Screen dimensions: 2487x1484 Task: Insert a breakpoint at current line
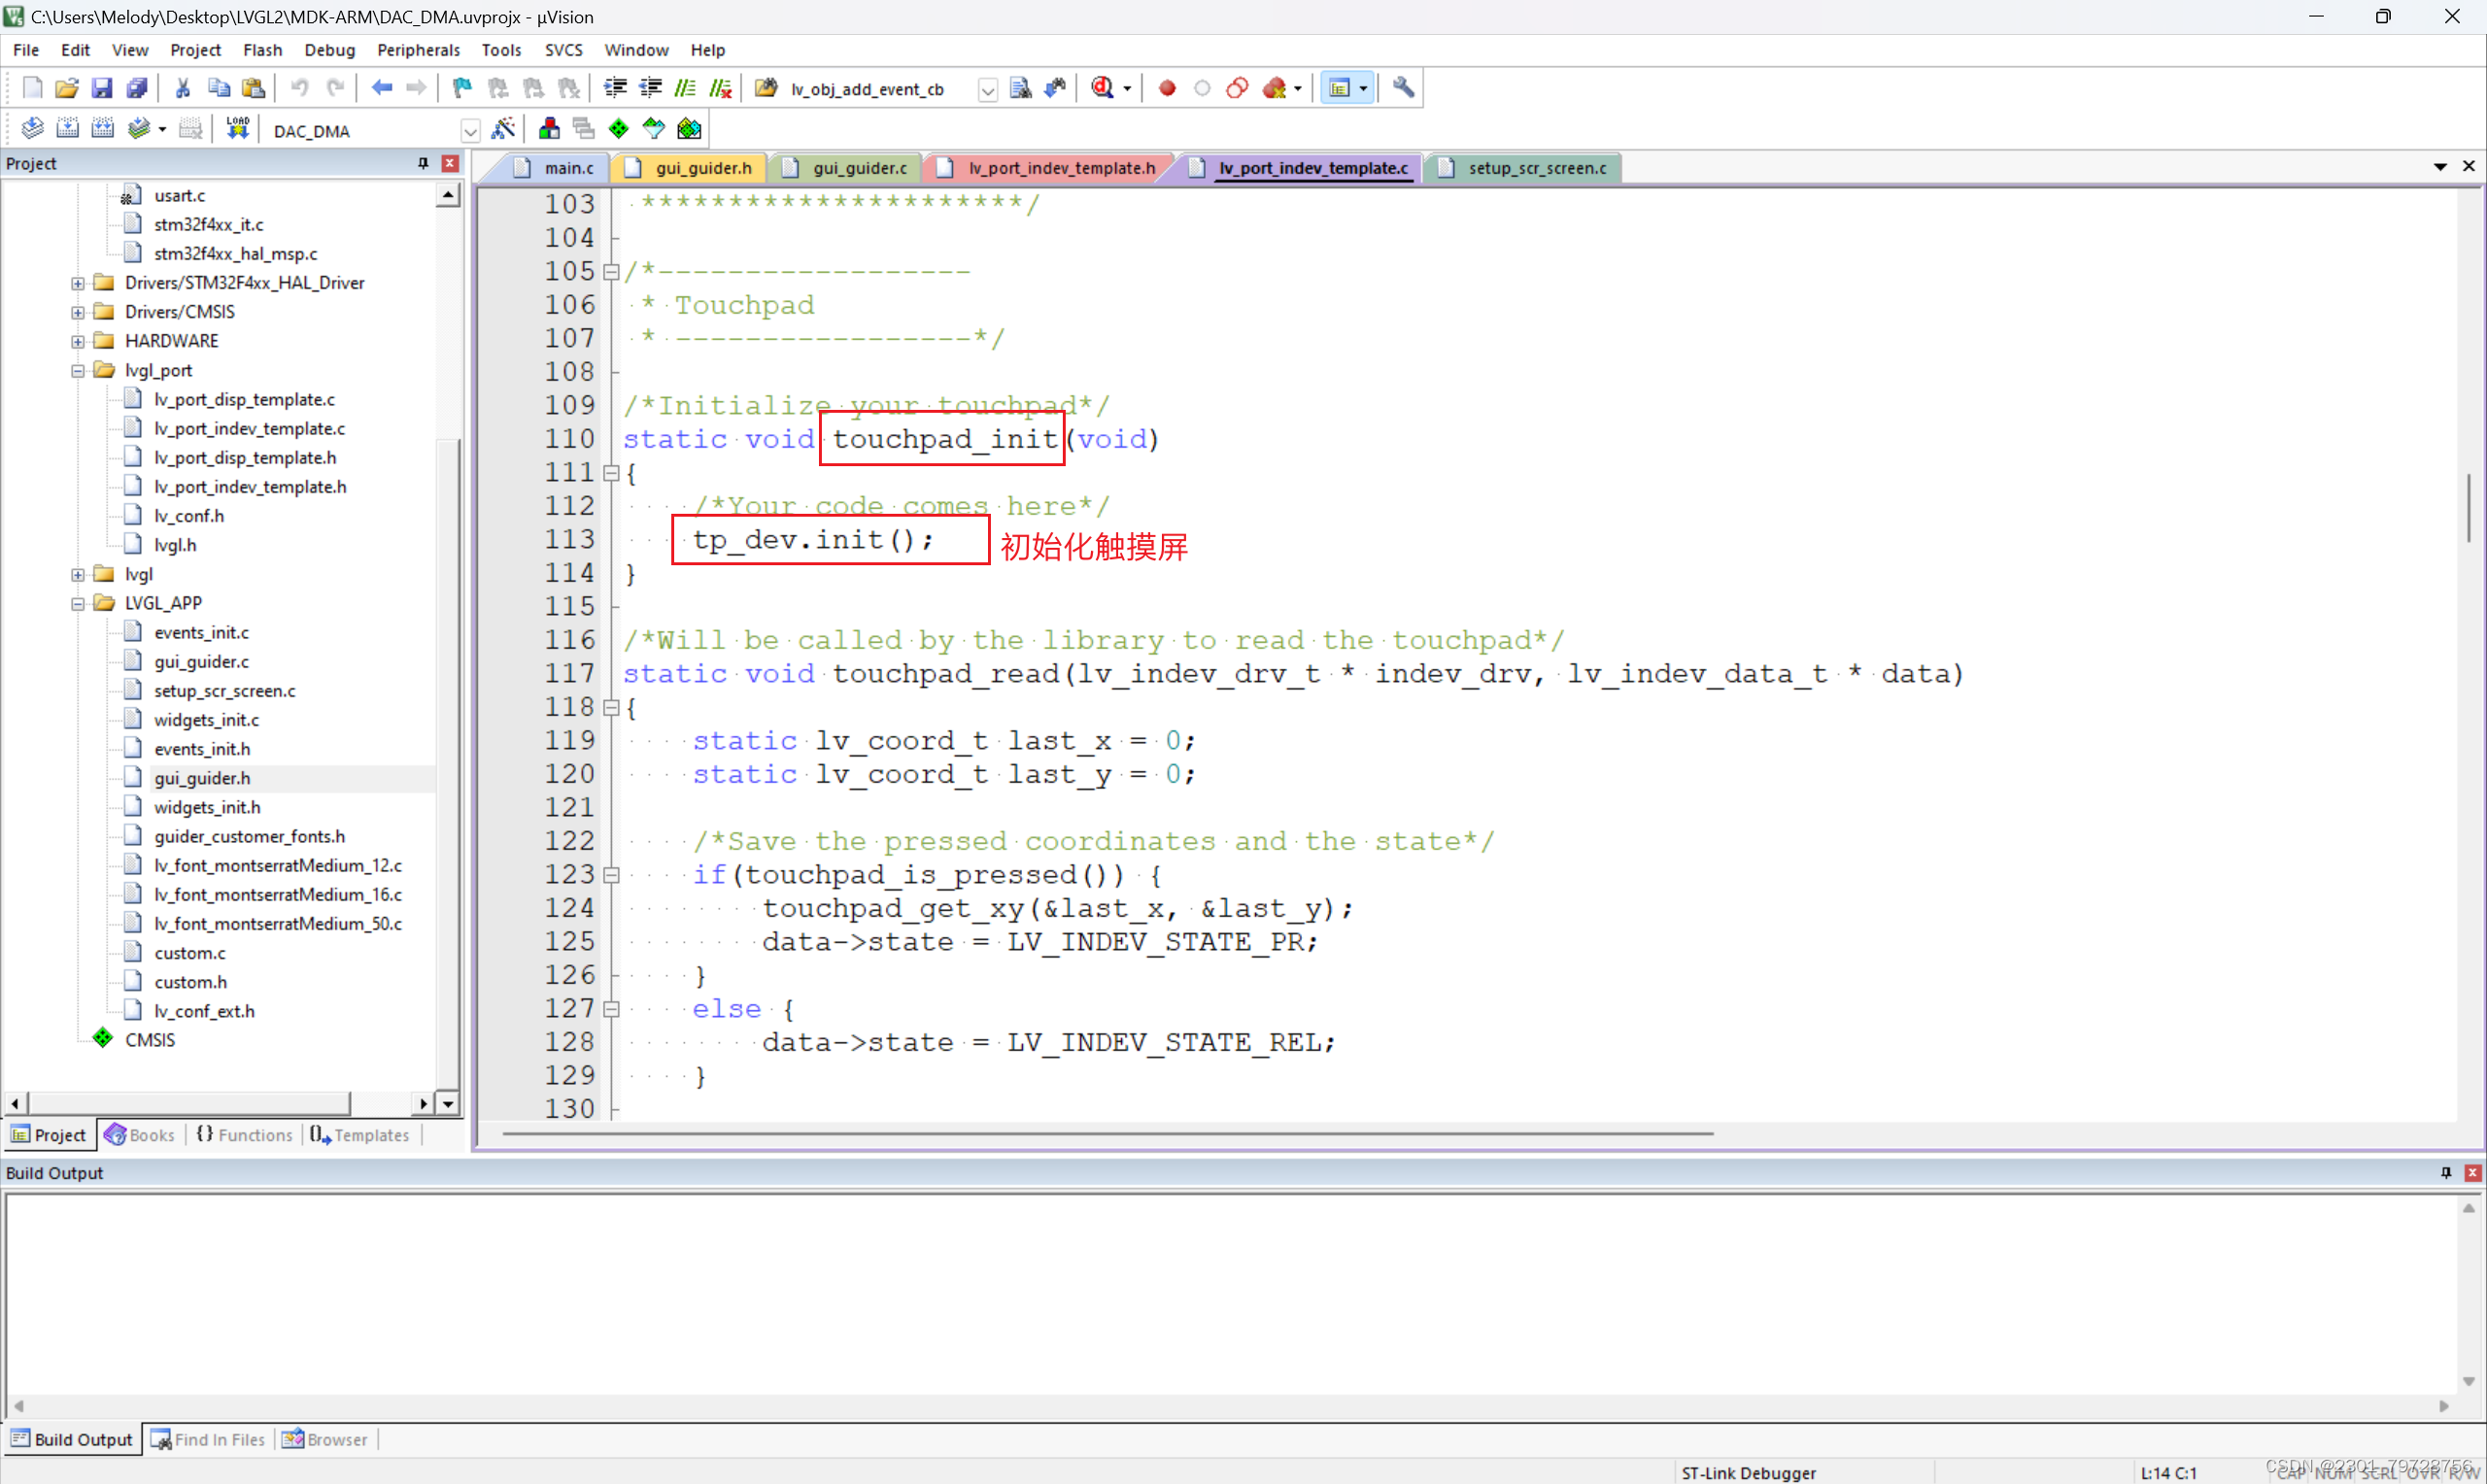[1166, 88]
